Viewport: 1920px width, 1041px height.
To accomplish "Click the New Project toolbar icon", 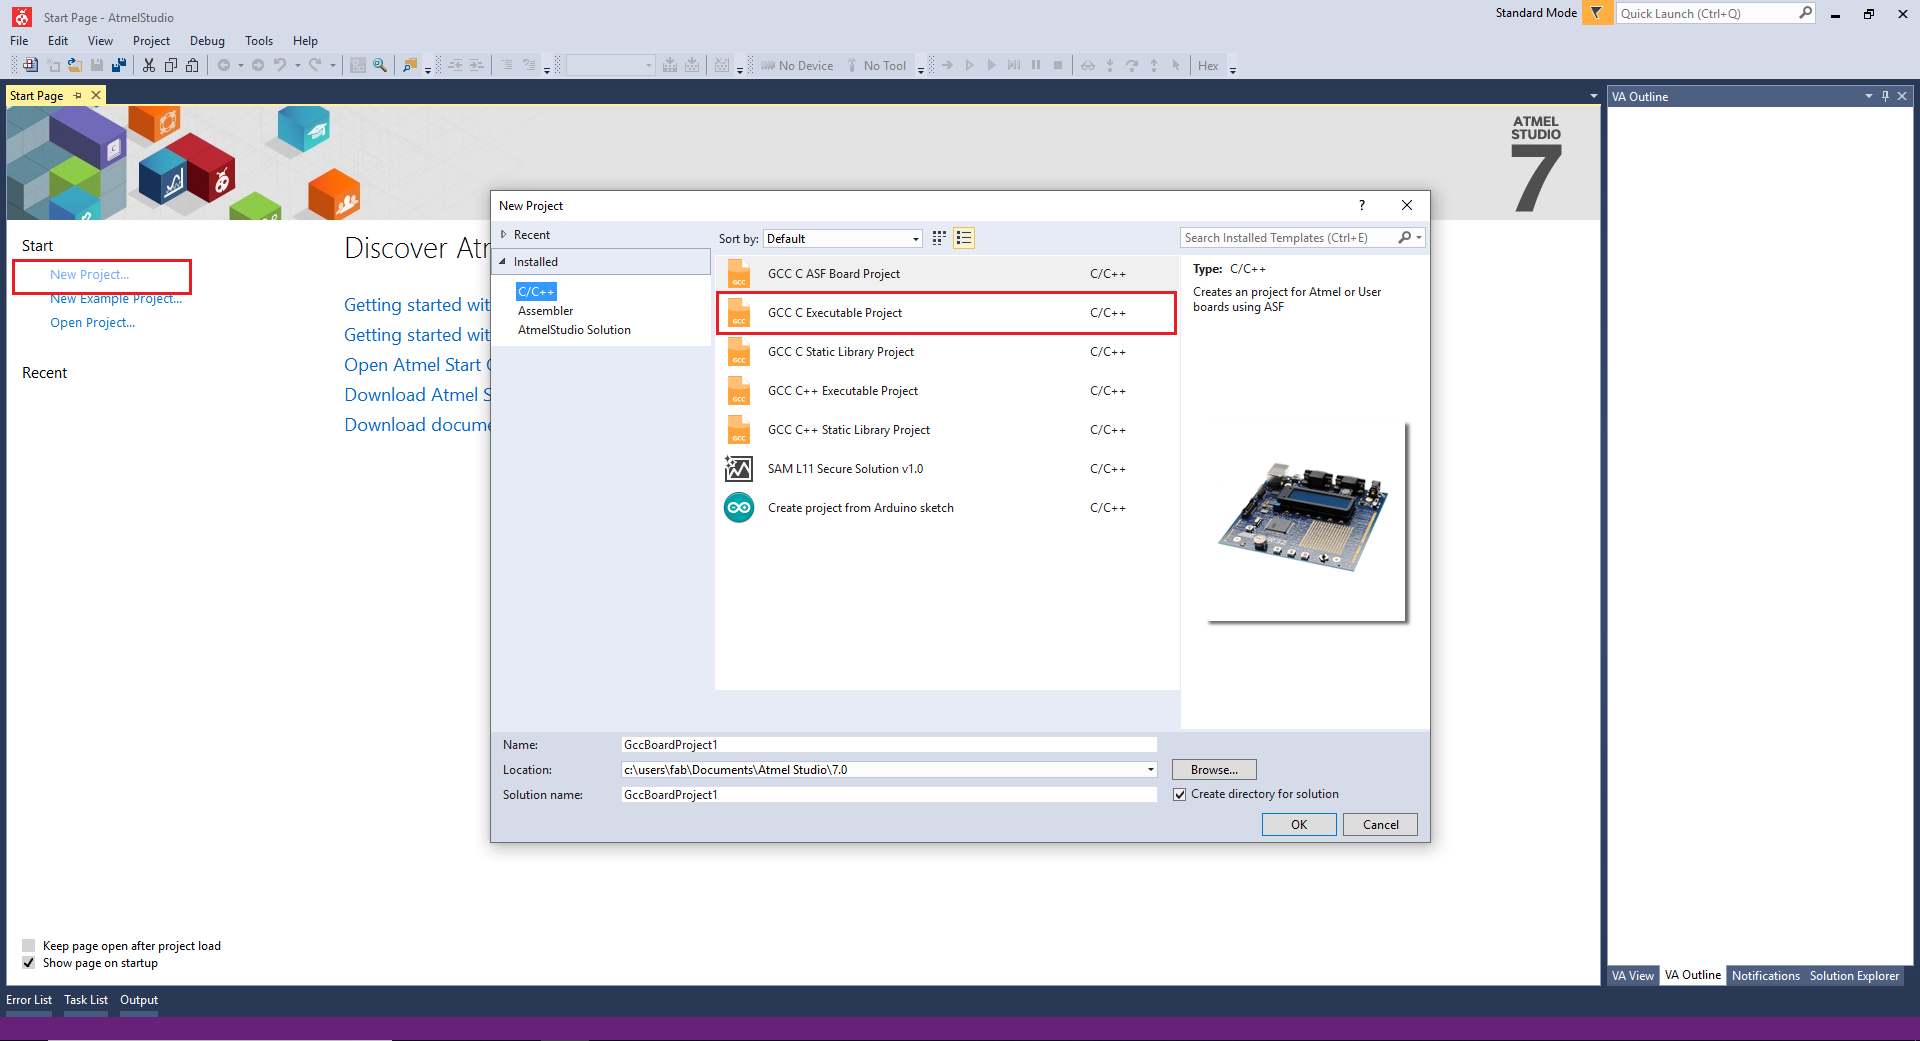I will pos(31,66).
